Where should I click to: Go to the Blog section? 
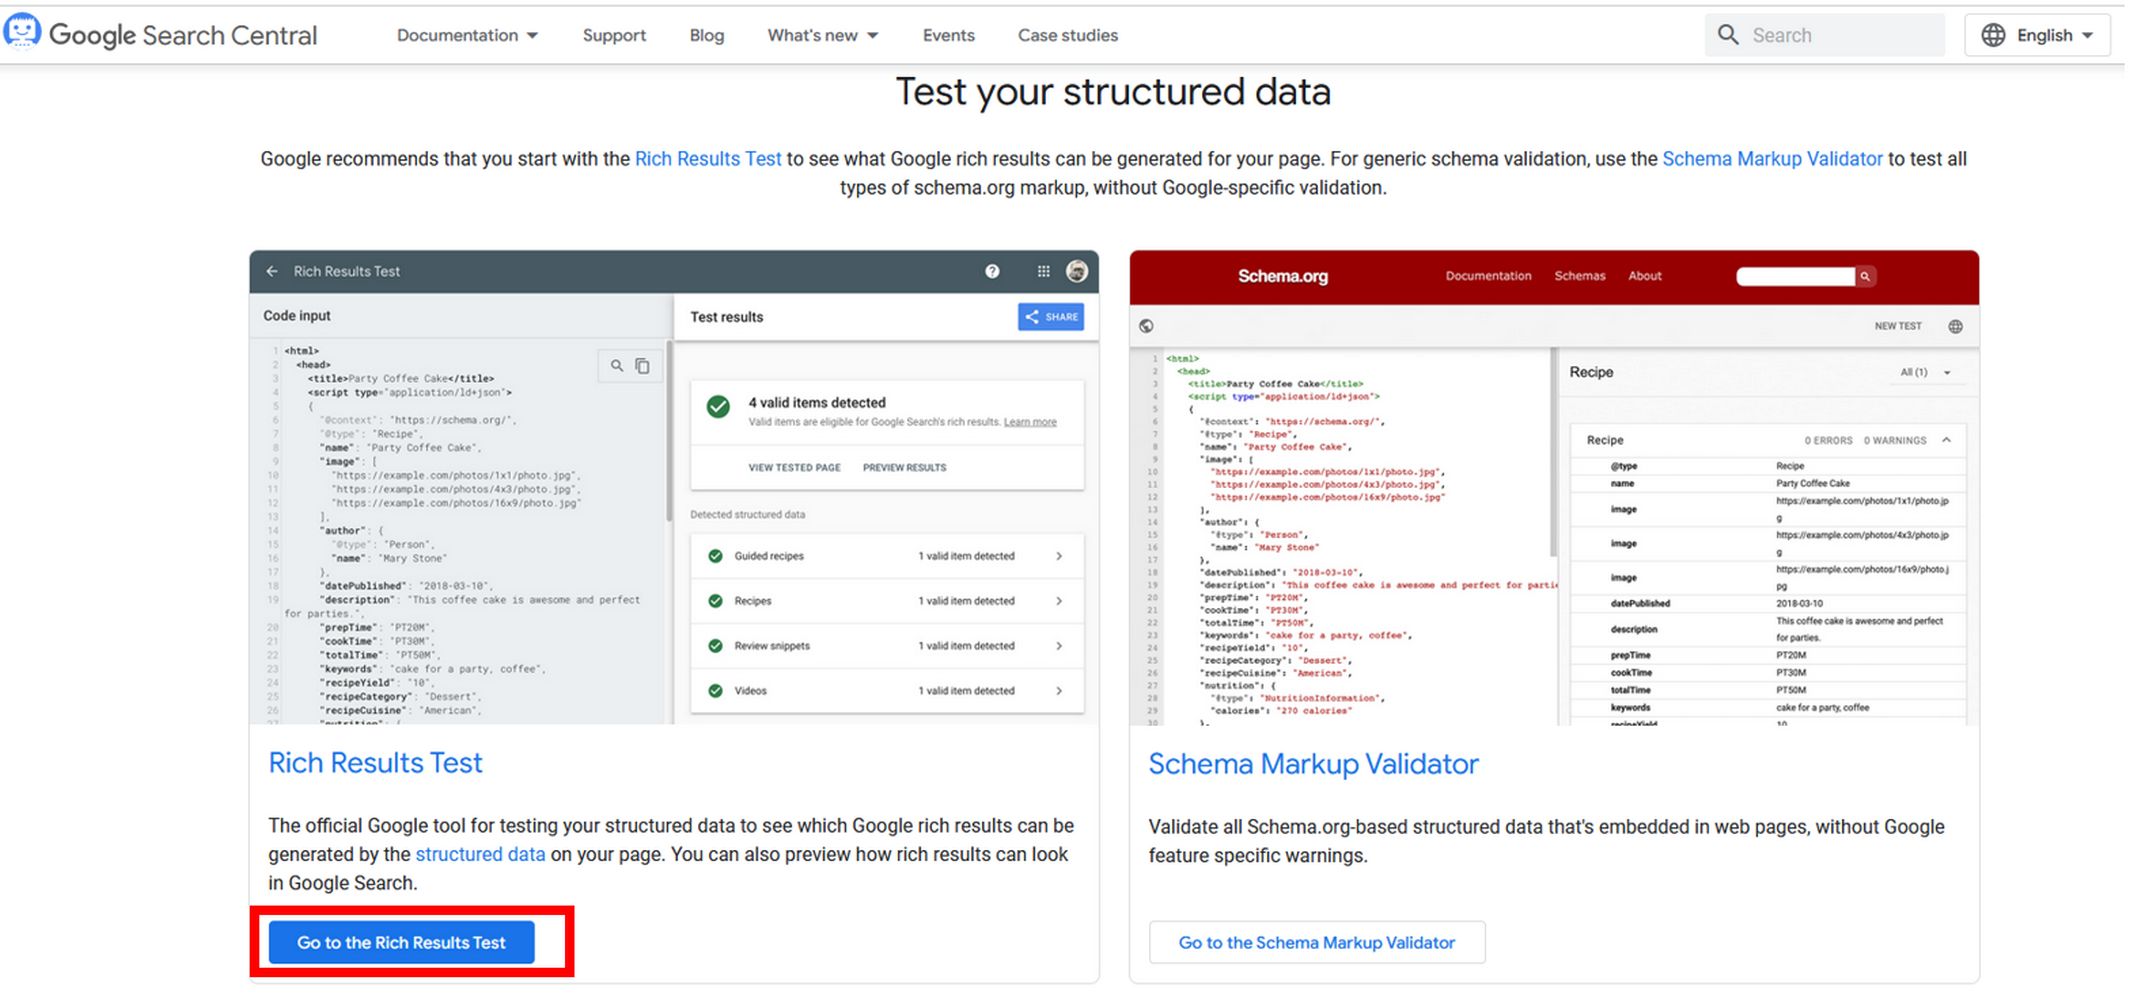[706, 35]
